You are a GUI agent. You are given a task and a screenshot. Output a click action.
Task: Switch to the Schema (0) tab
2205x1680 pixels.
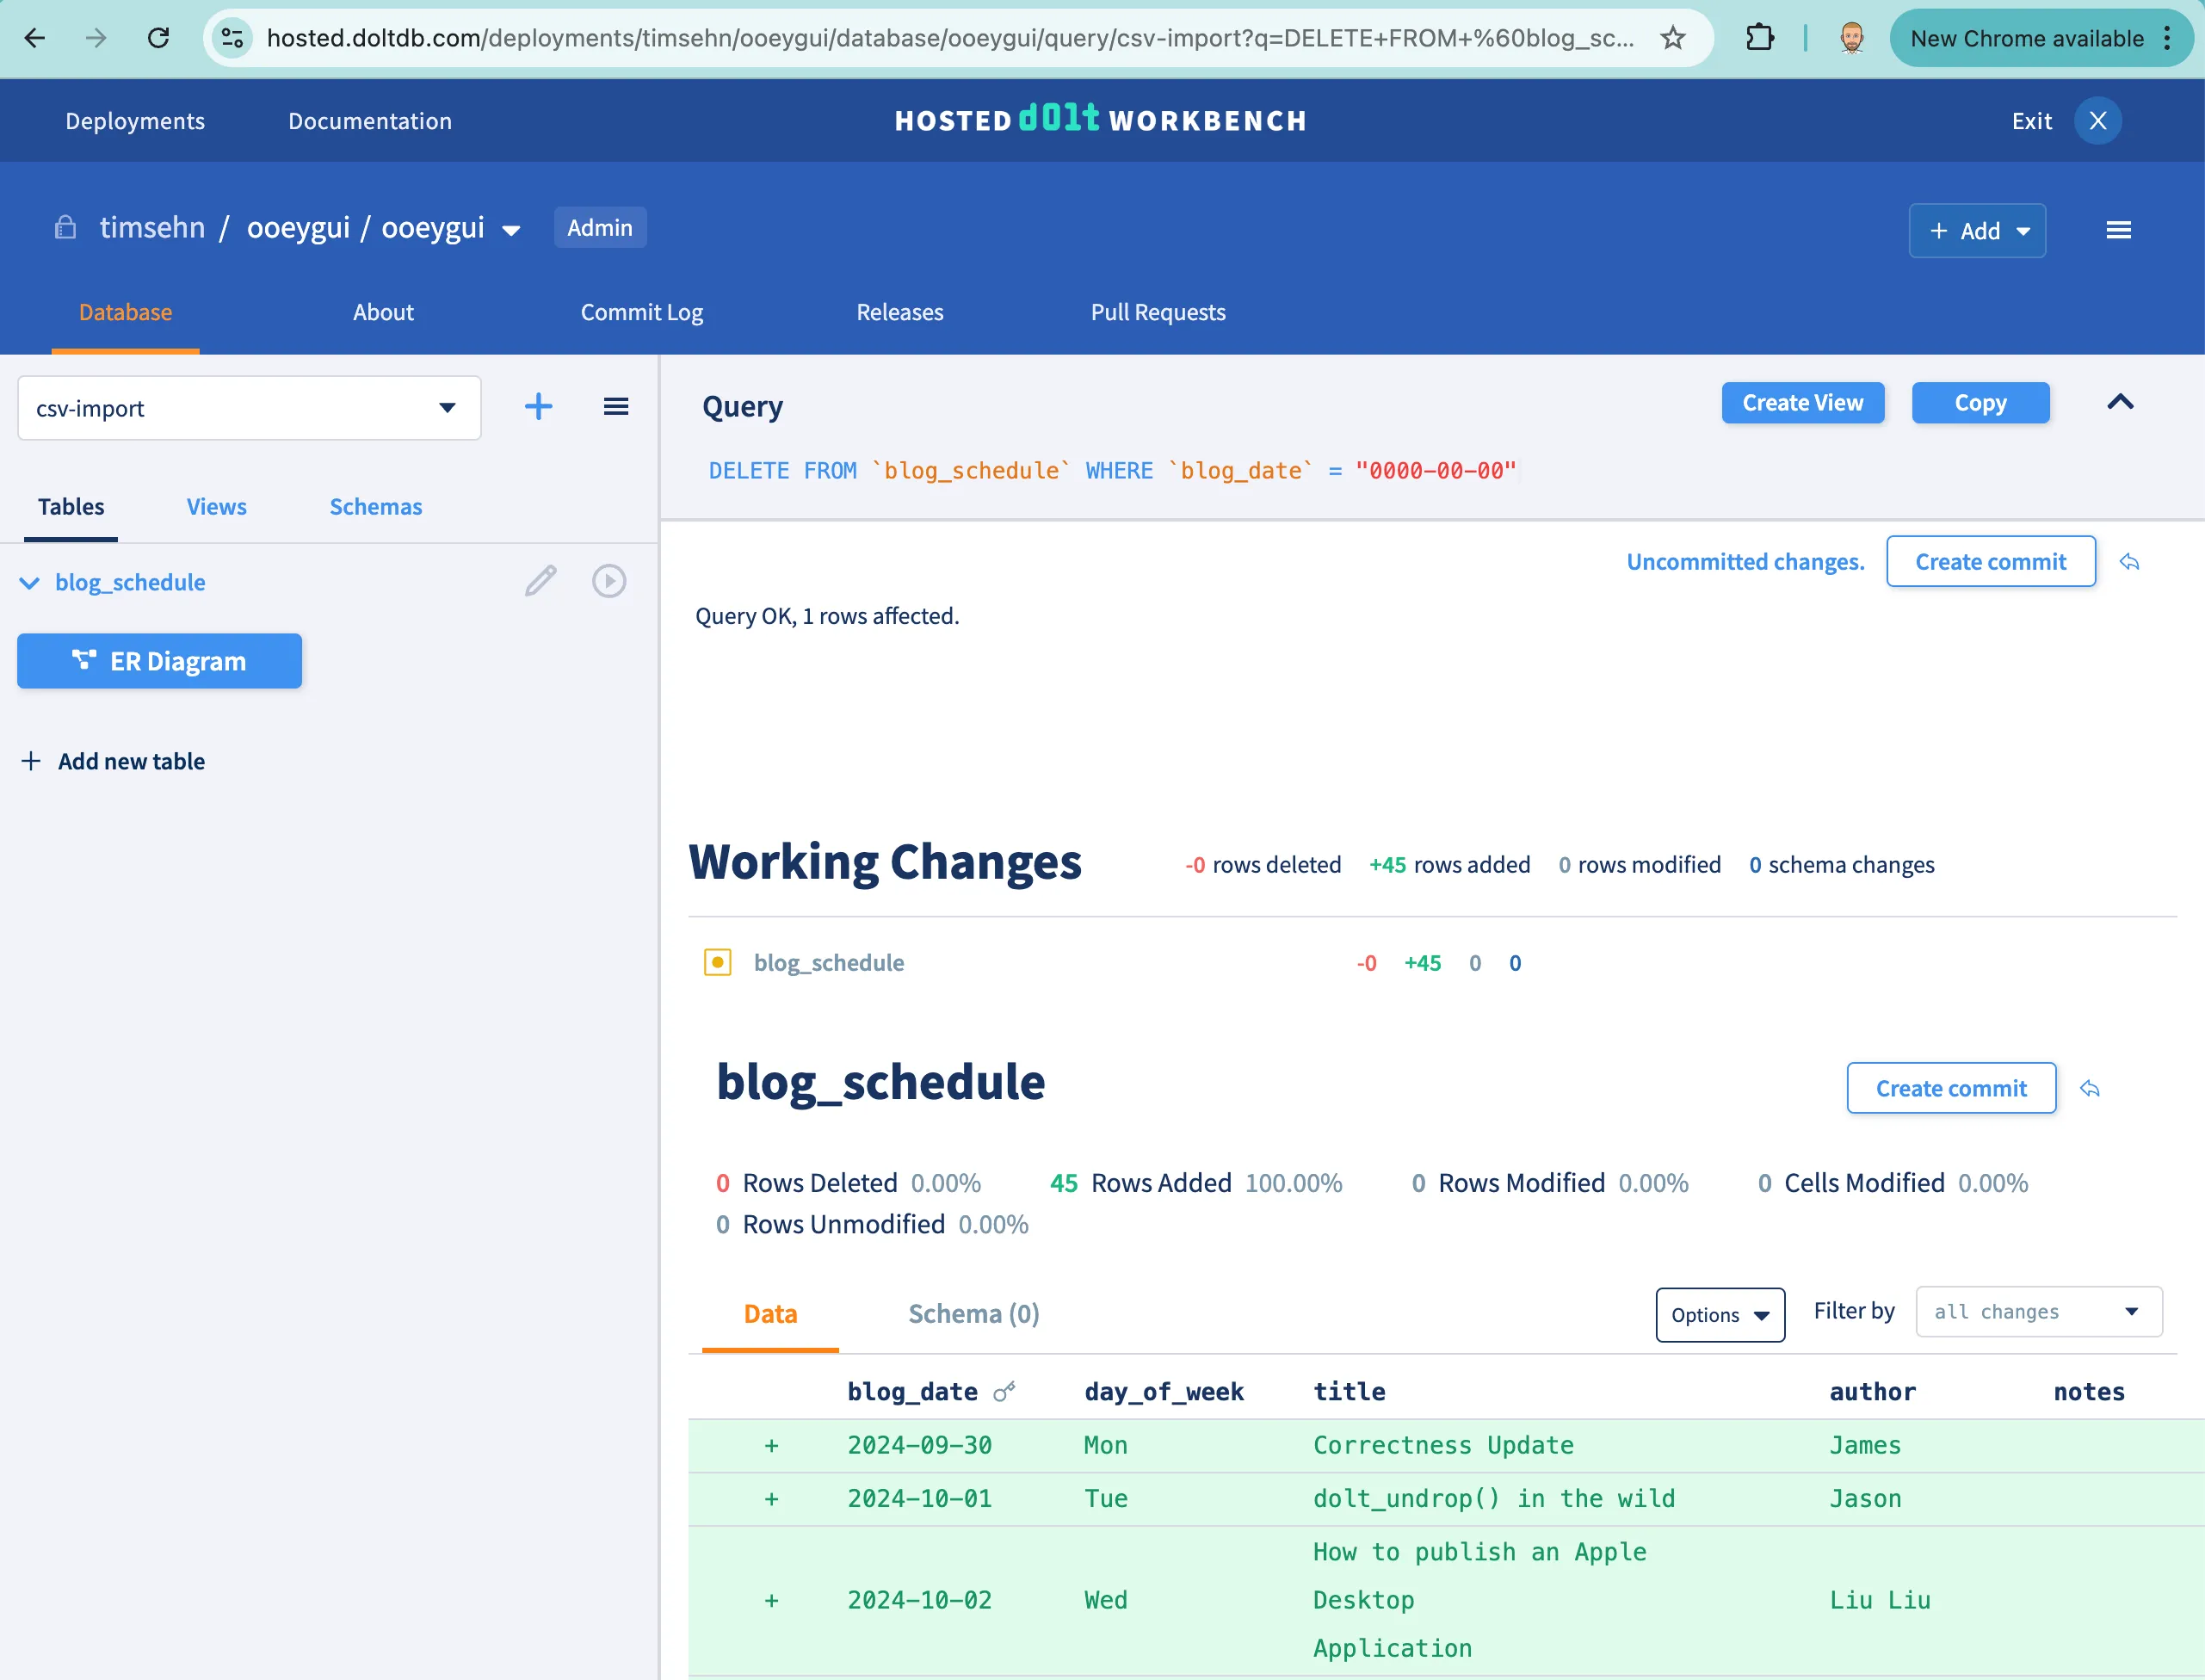click(x=973, y=1313)
